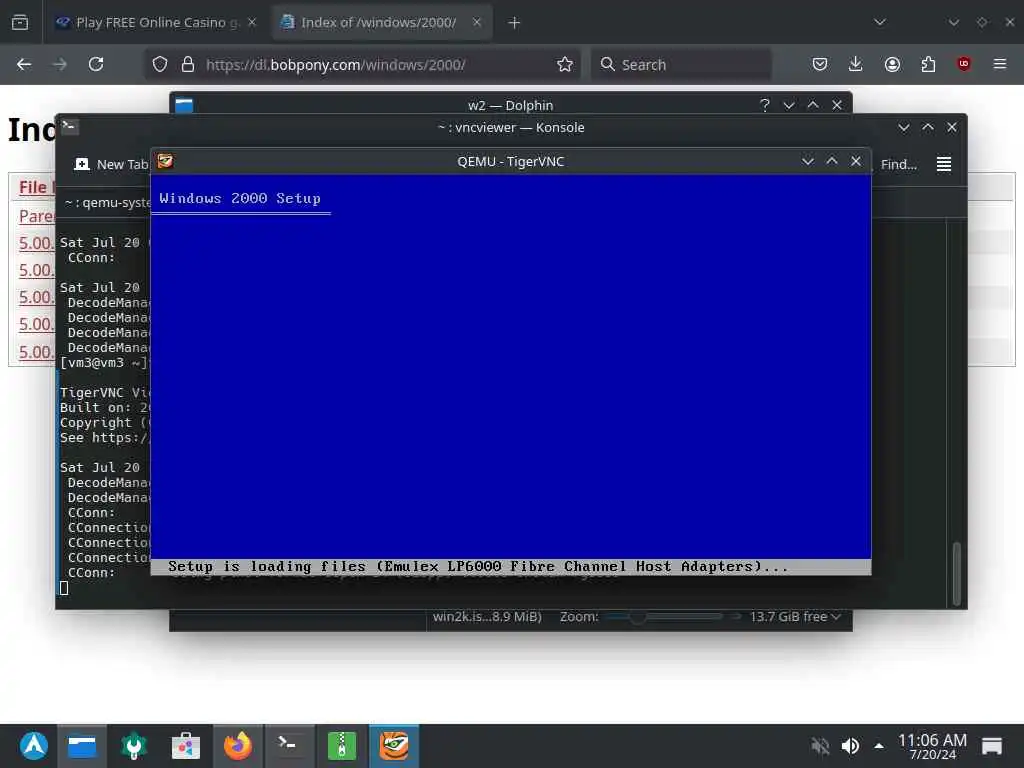Bookmark this page with the star icon

[565, 65]
